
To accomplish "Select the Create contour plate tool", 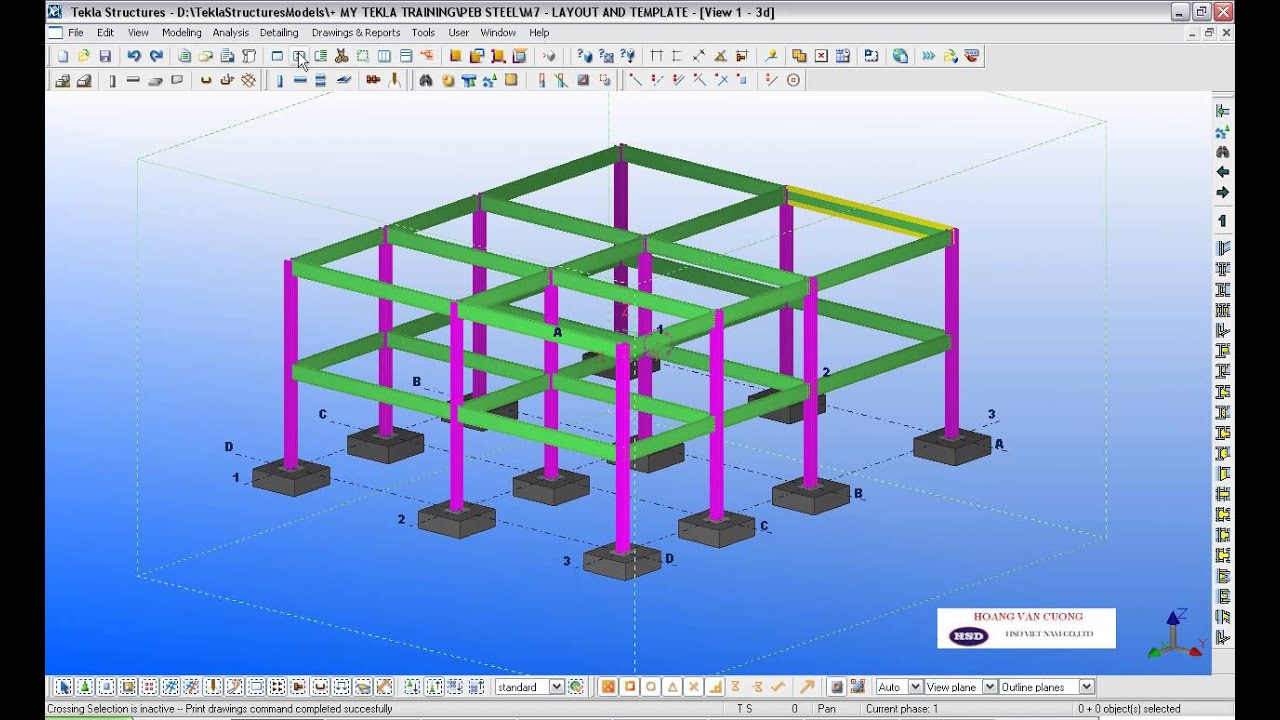I will tap(344, 80).
